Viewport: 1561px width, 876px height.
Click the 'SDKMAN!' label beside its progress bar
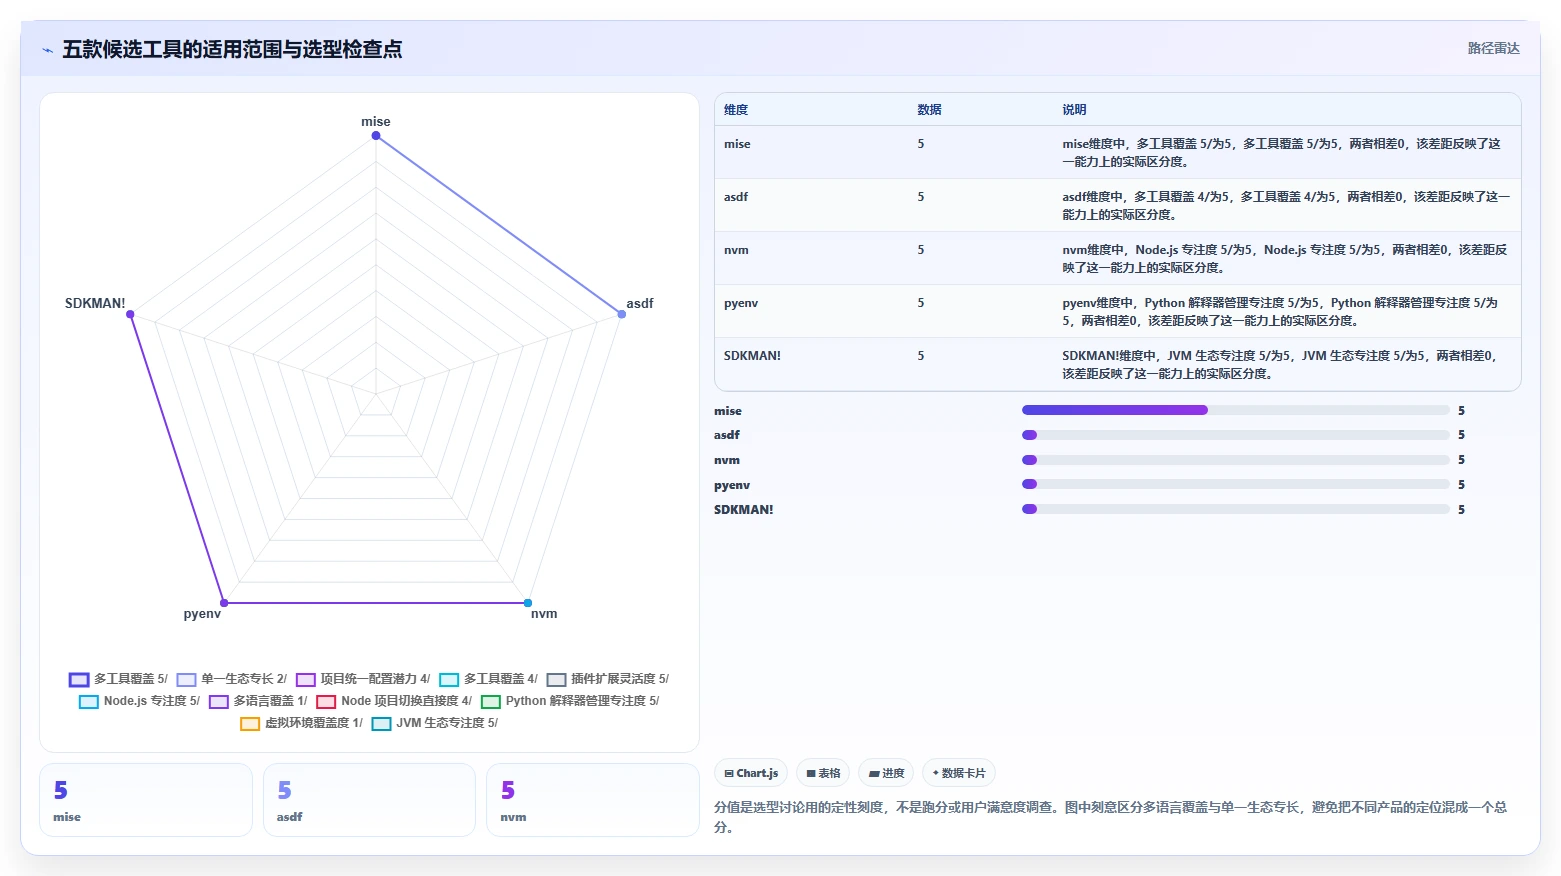point(744,510)
